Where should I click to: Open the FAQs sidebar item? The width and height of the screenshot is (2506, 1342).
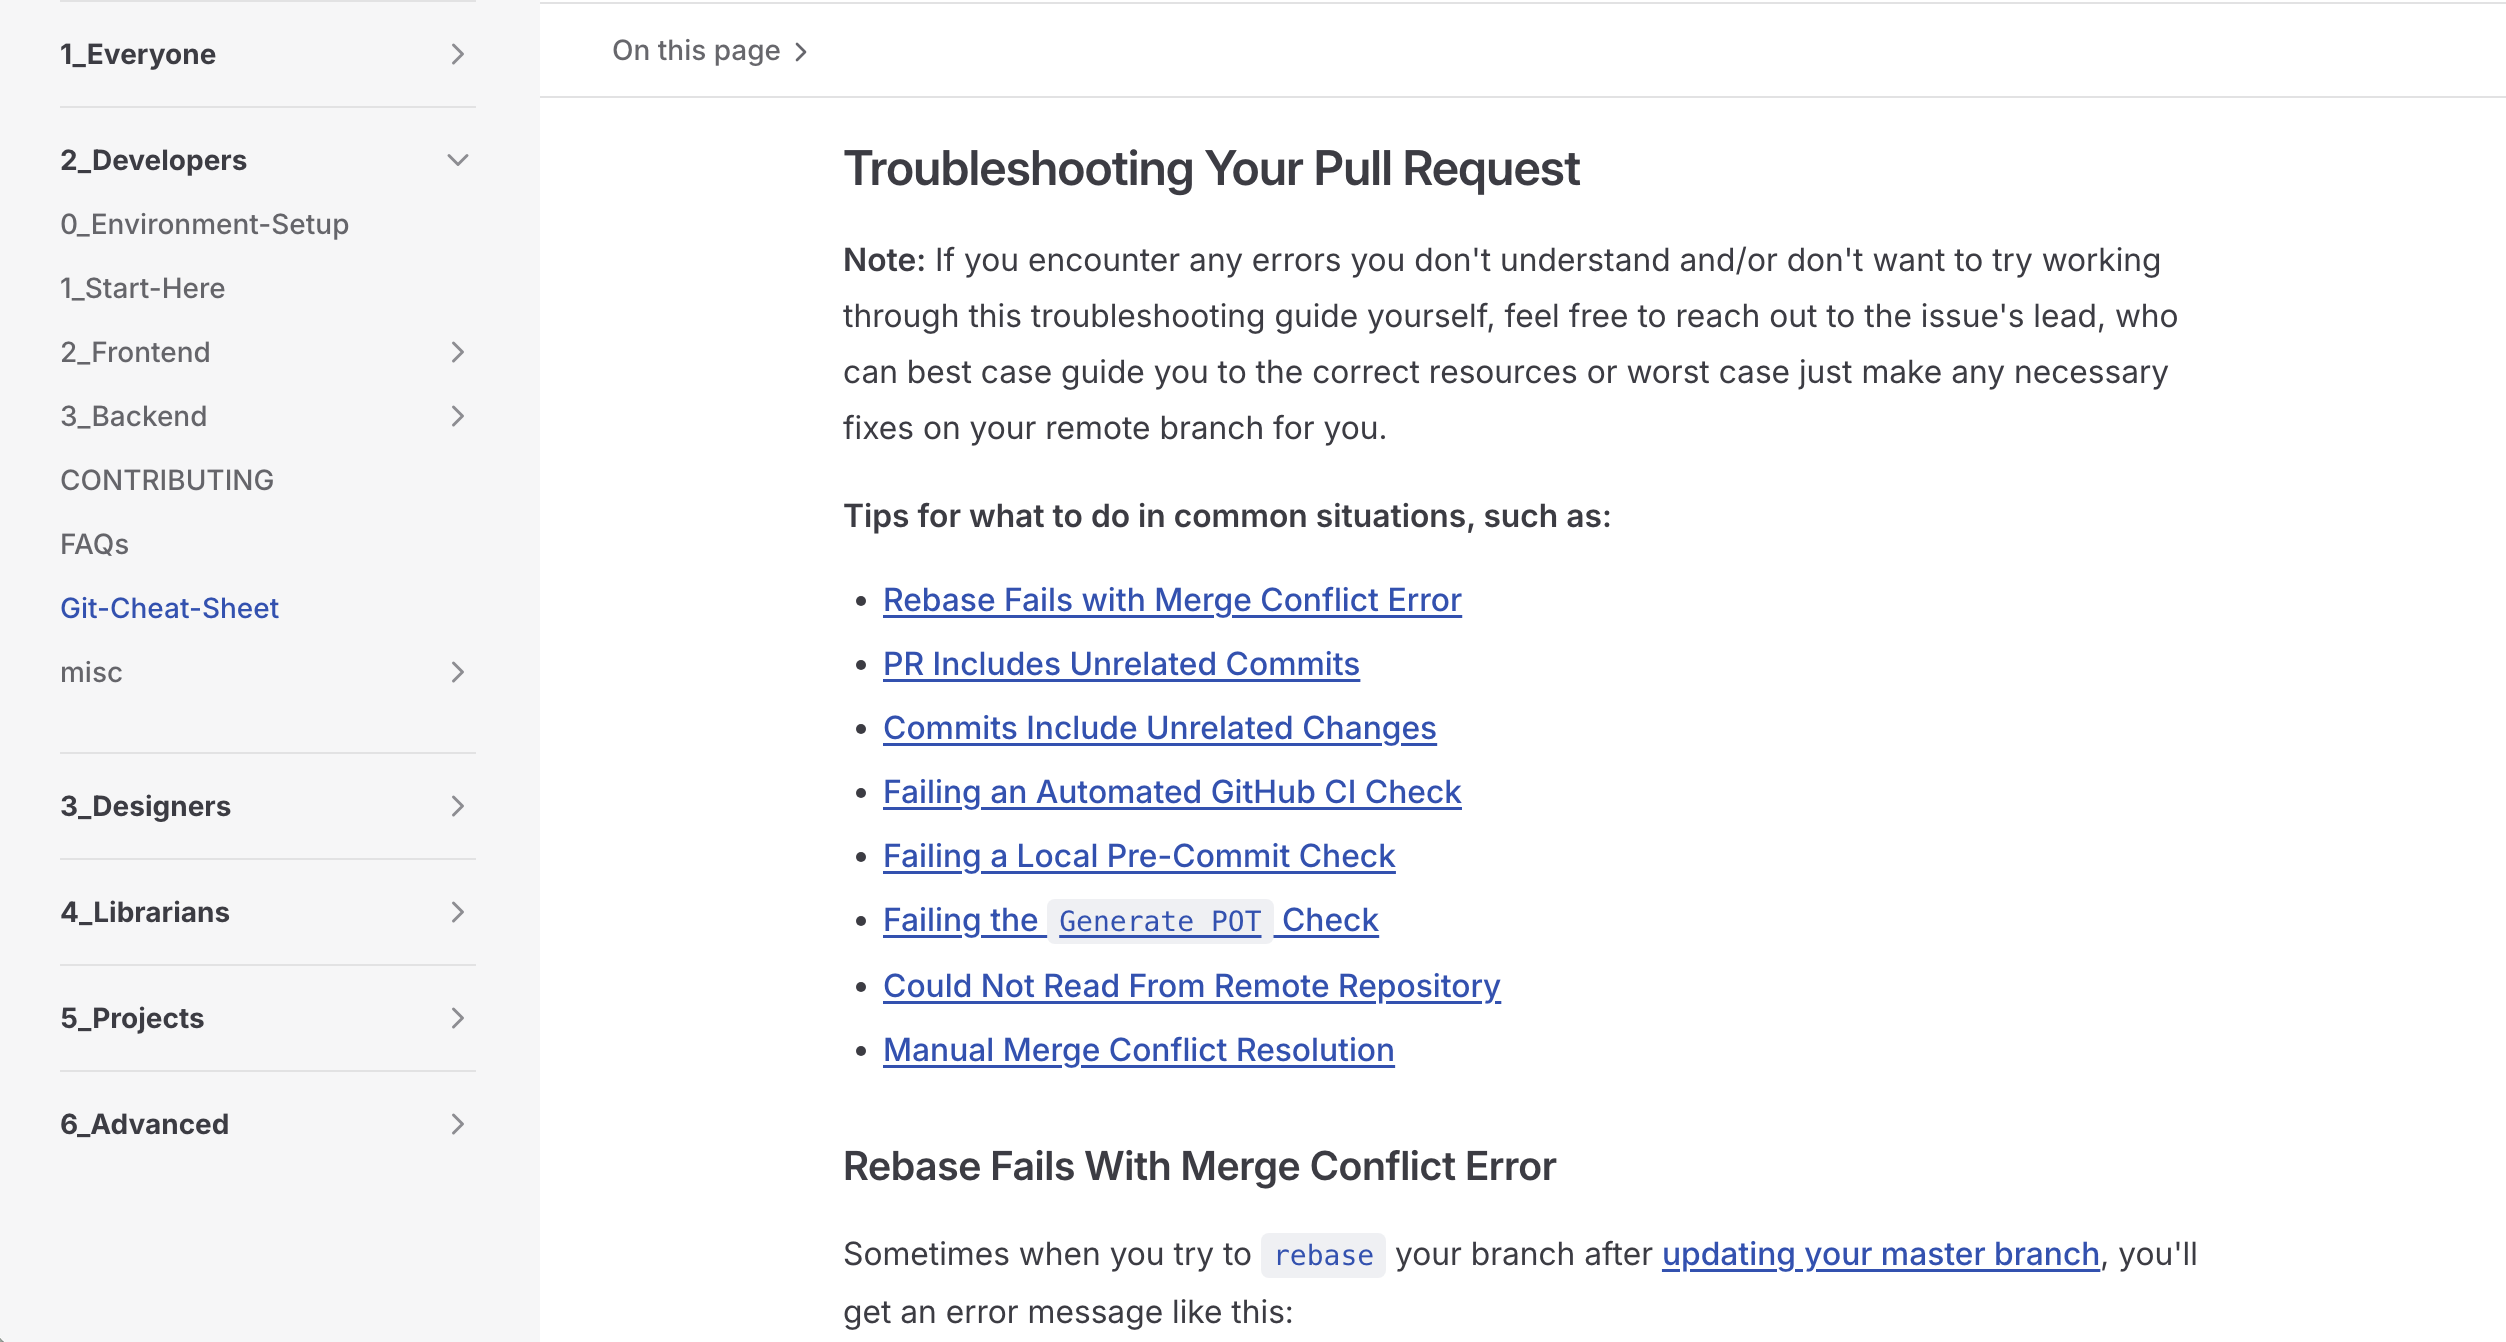(x=95, y=544)
